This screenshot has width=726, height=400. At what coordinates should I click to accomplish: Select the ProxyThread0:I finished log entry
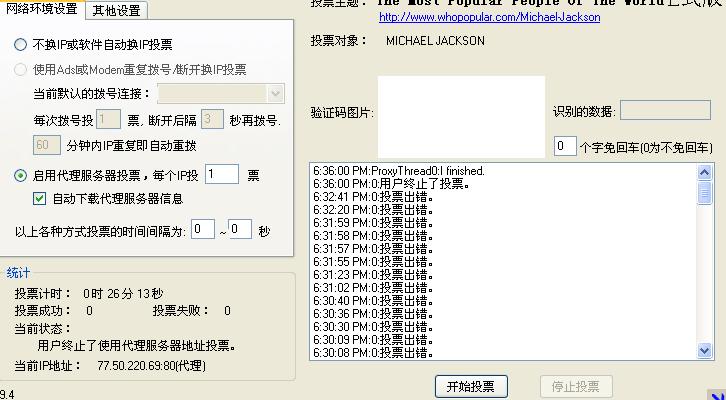point(399,171)
